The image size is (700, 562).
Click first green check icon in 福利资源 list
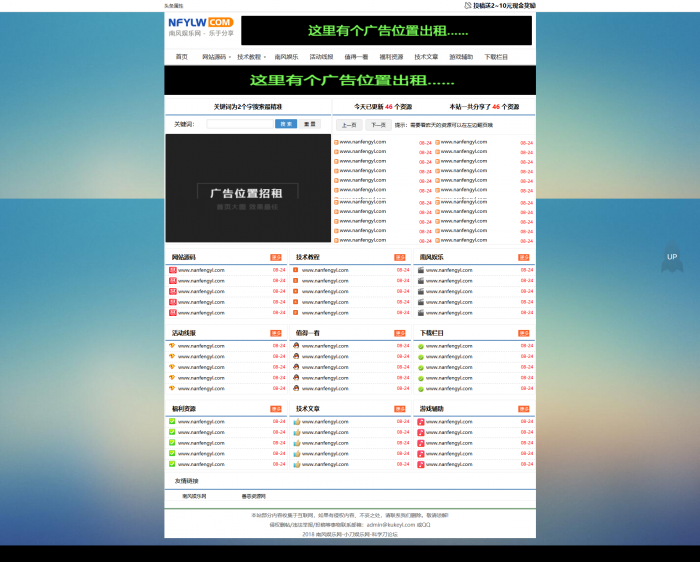pos(172,422)
